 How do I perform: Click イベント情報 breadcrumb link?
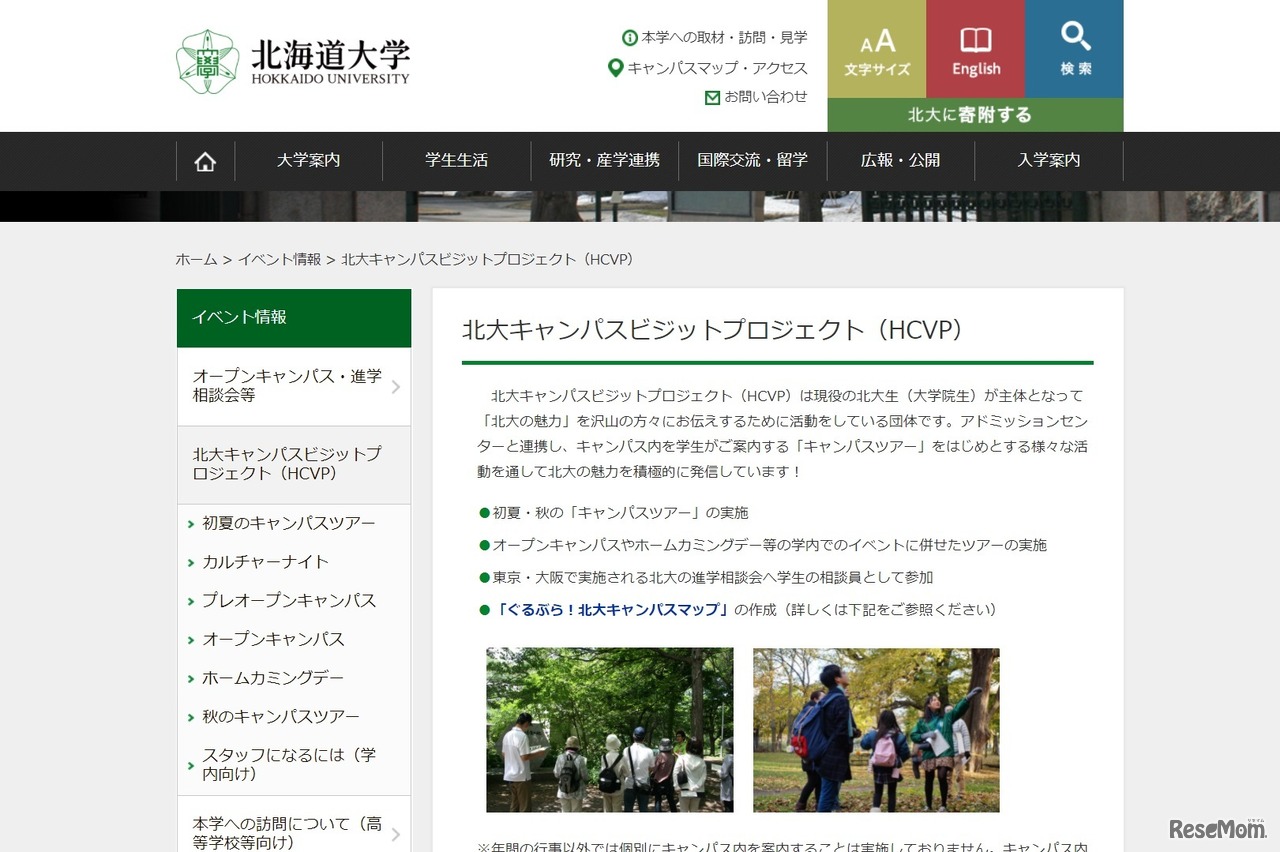(279, 259)
